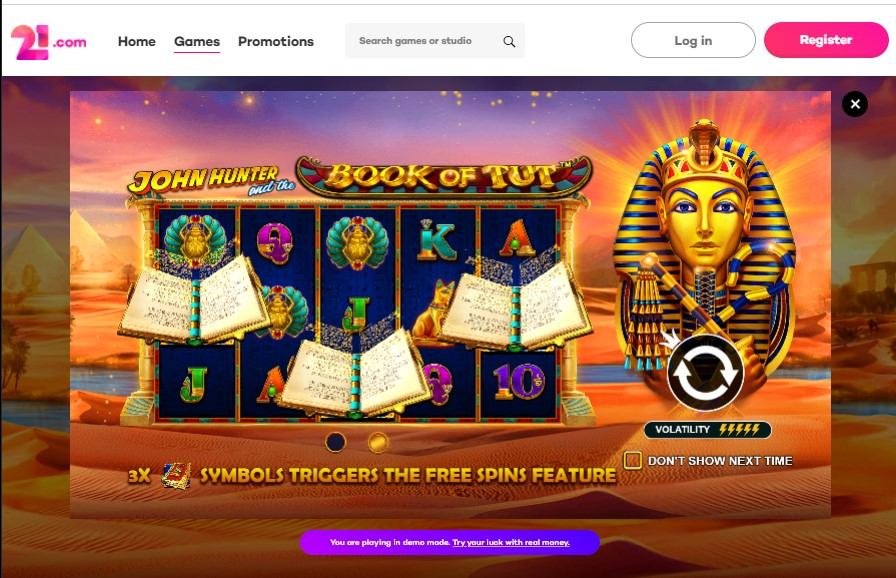
Task: Click the search magnifier icon
Action: point(509,41)
